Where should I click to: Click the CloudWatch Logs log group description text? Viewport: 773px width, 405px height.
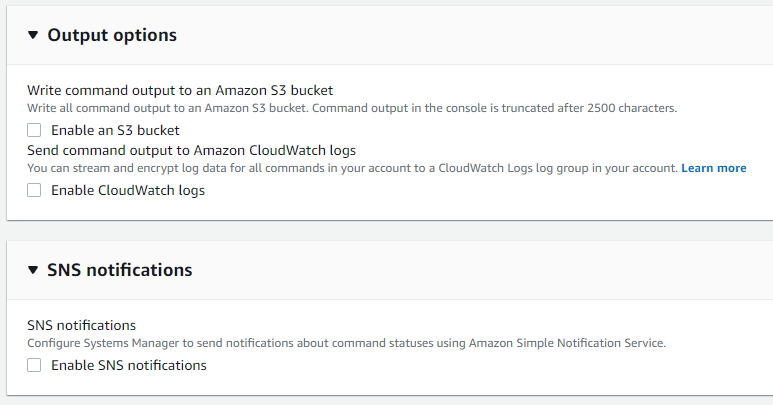click(352, 168)
